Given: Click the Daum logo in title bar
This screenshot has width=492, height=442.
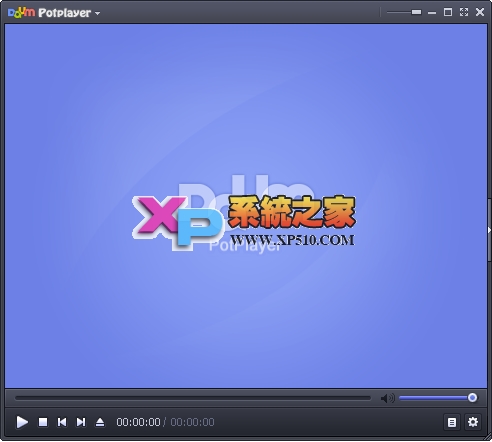Looking at the screenshot, I should click(x=21, y=12).
